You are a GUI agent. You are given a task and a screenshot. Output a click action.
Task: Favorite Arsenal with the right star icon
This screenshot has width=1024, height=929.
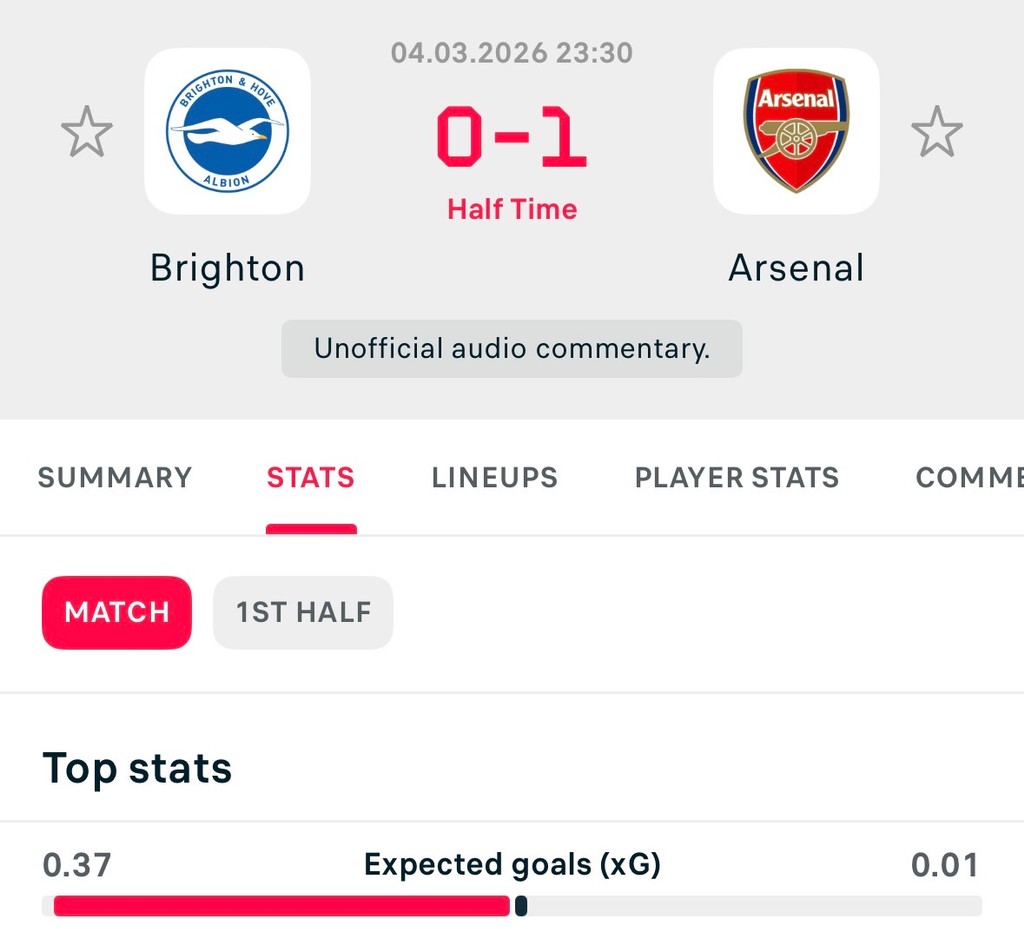[x=937, y=133]
